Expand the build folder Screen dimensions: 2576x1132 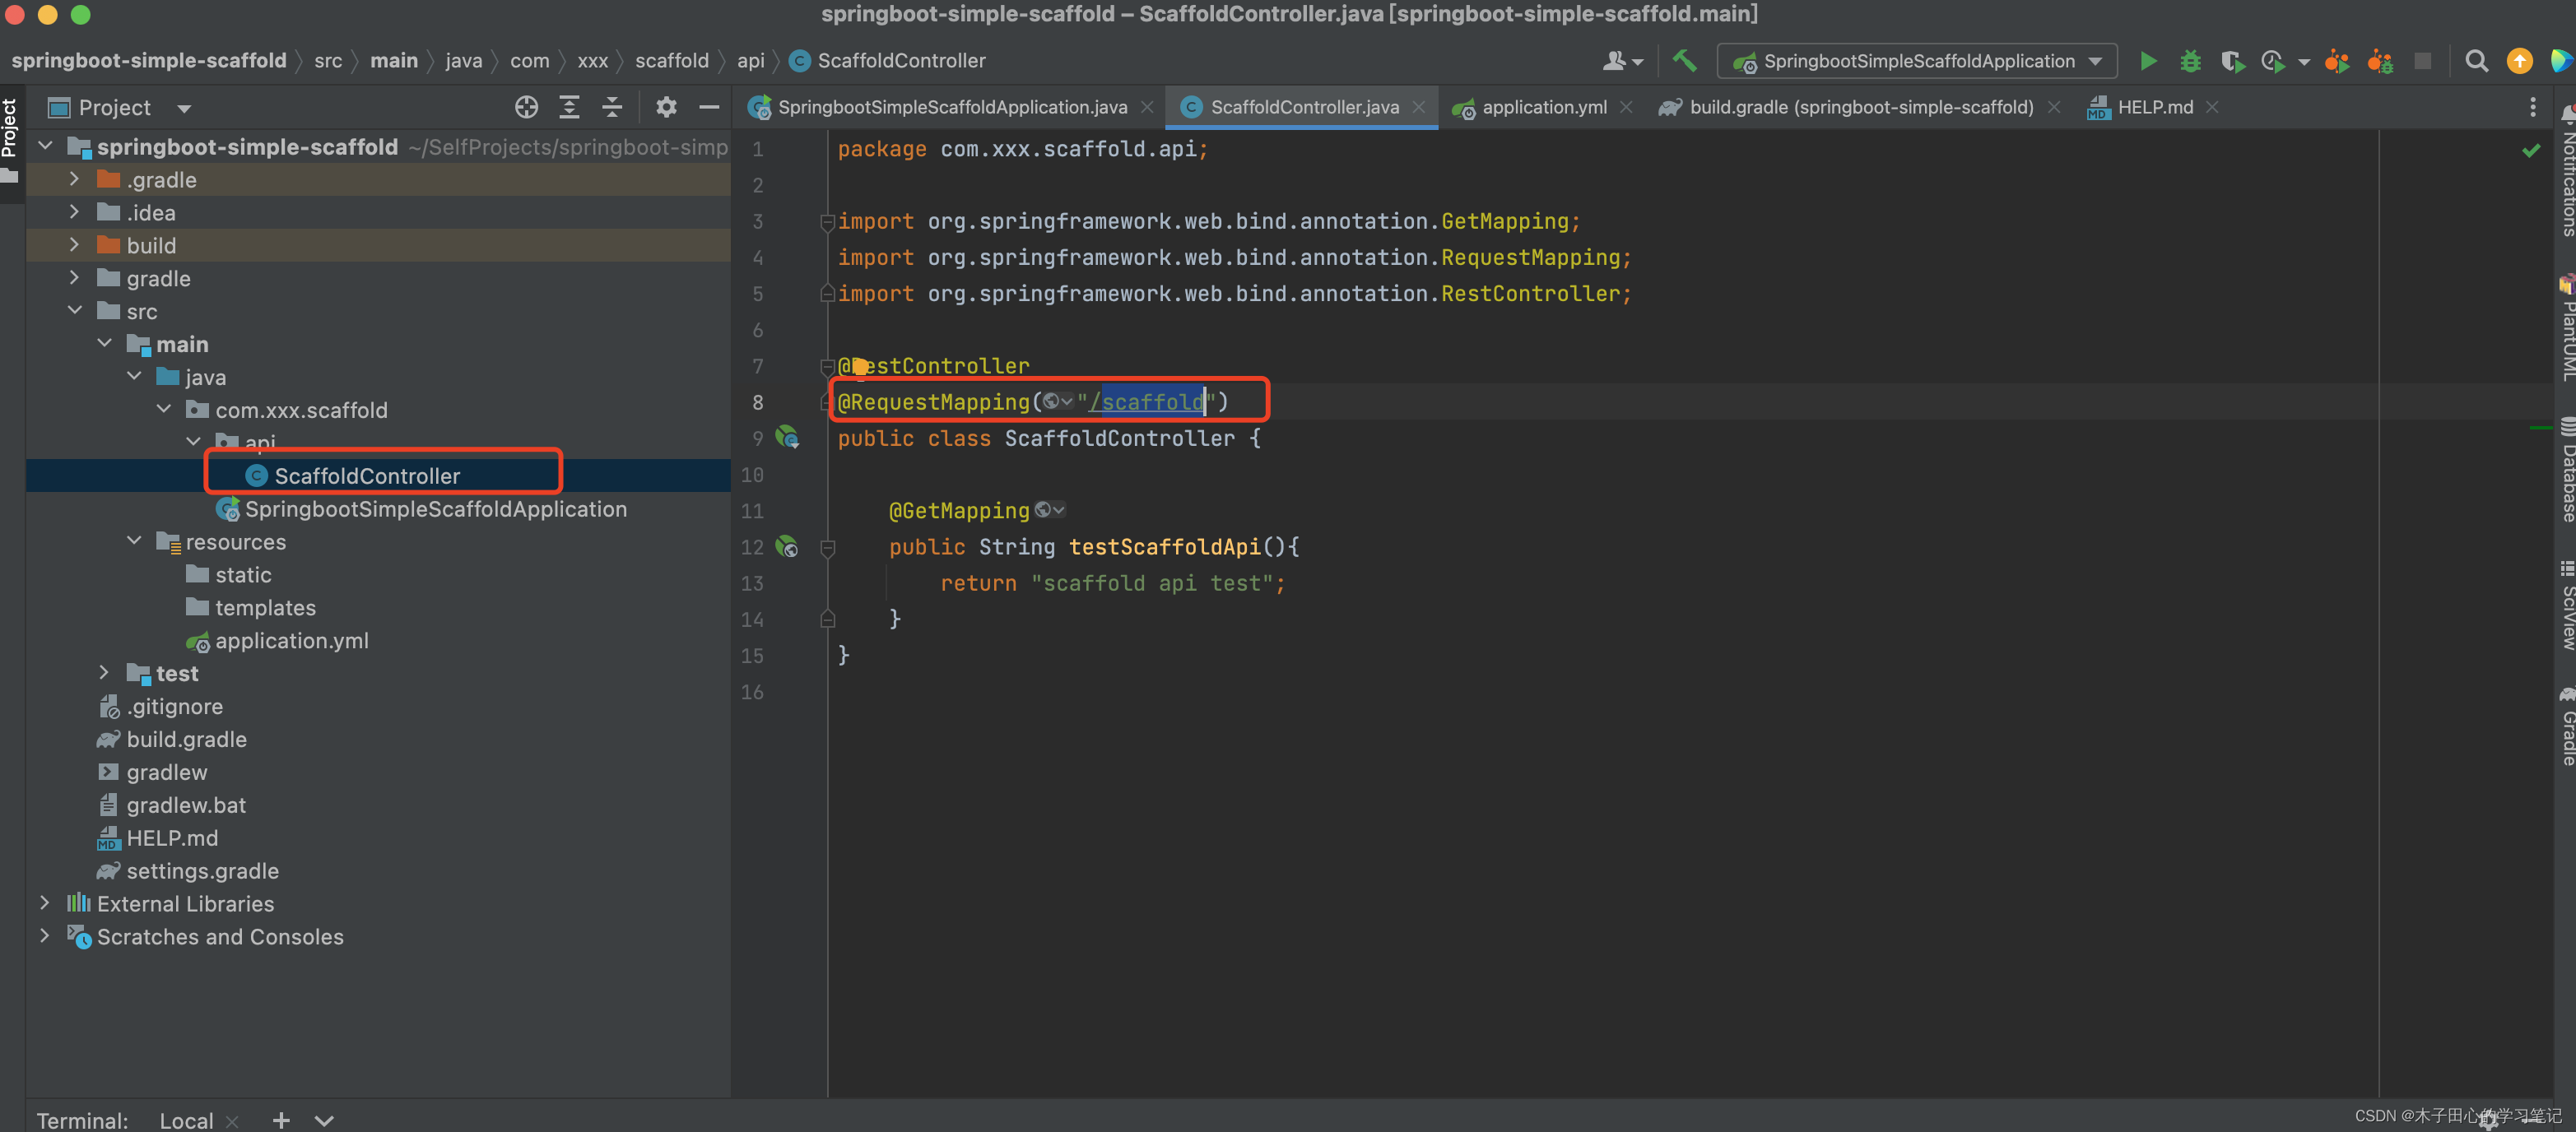[x=74, y=245]
